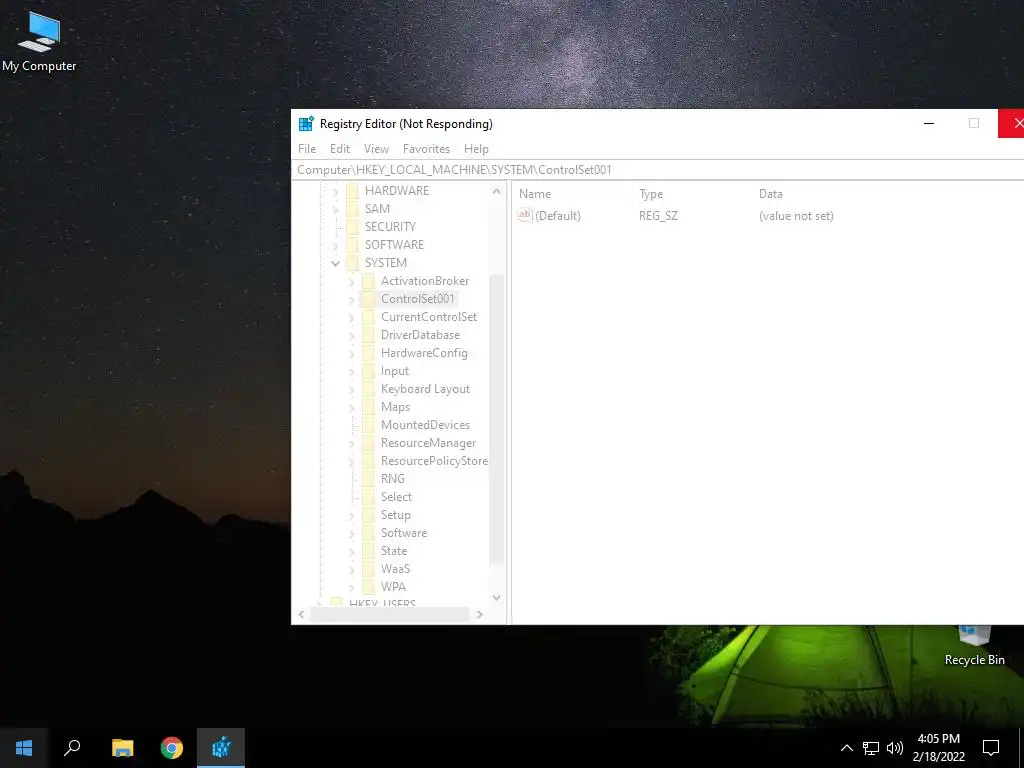Select the Keyboard Layout key
Screen dimensions: 1024x768
tap(425, 389)
